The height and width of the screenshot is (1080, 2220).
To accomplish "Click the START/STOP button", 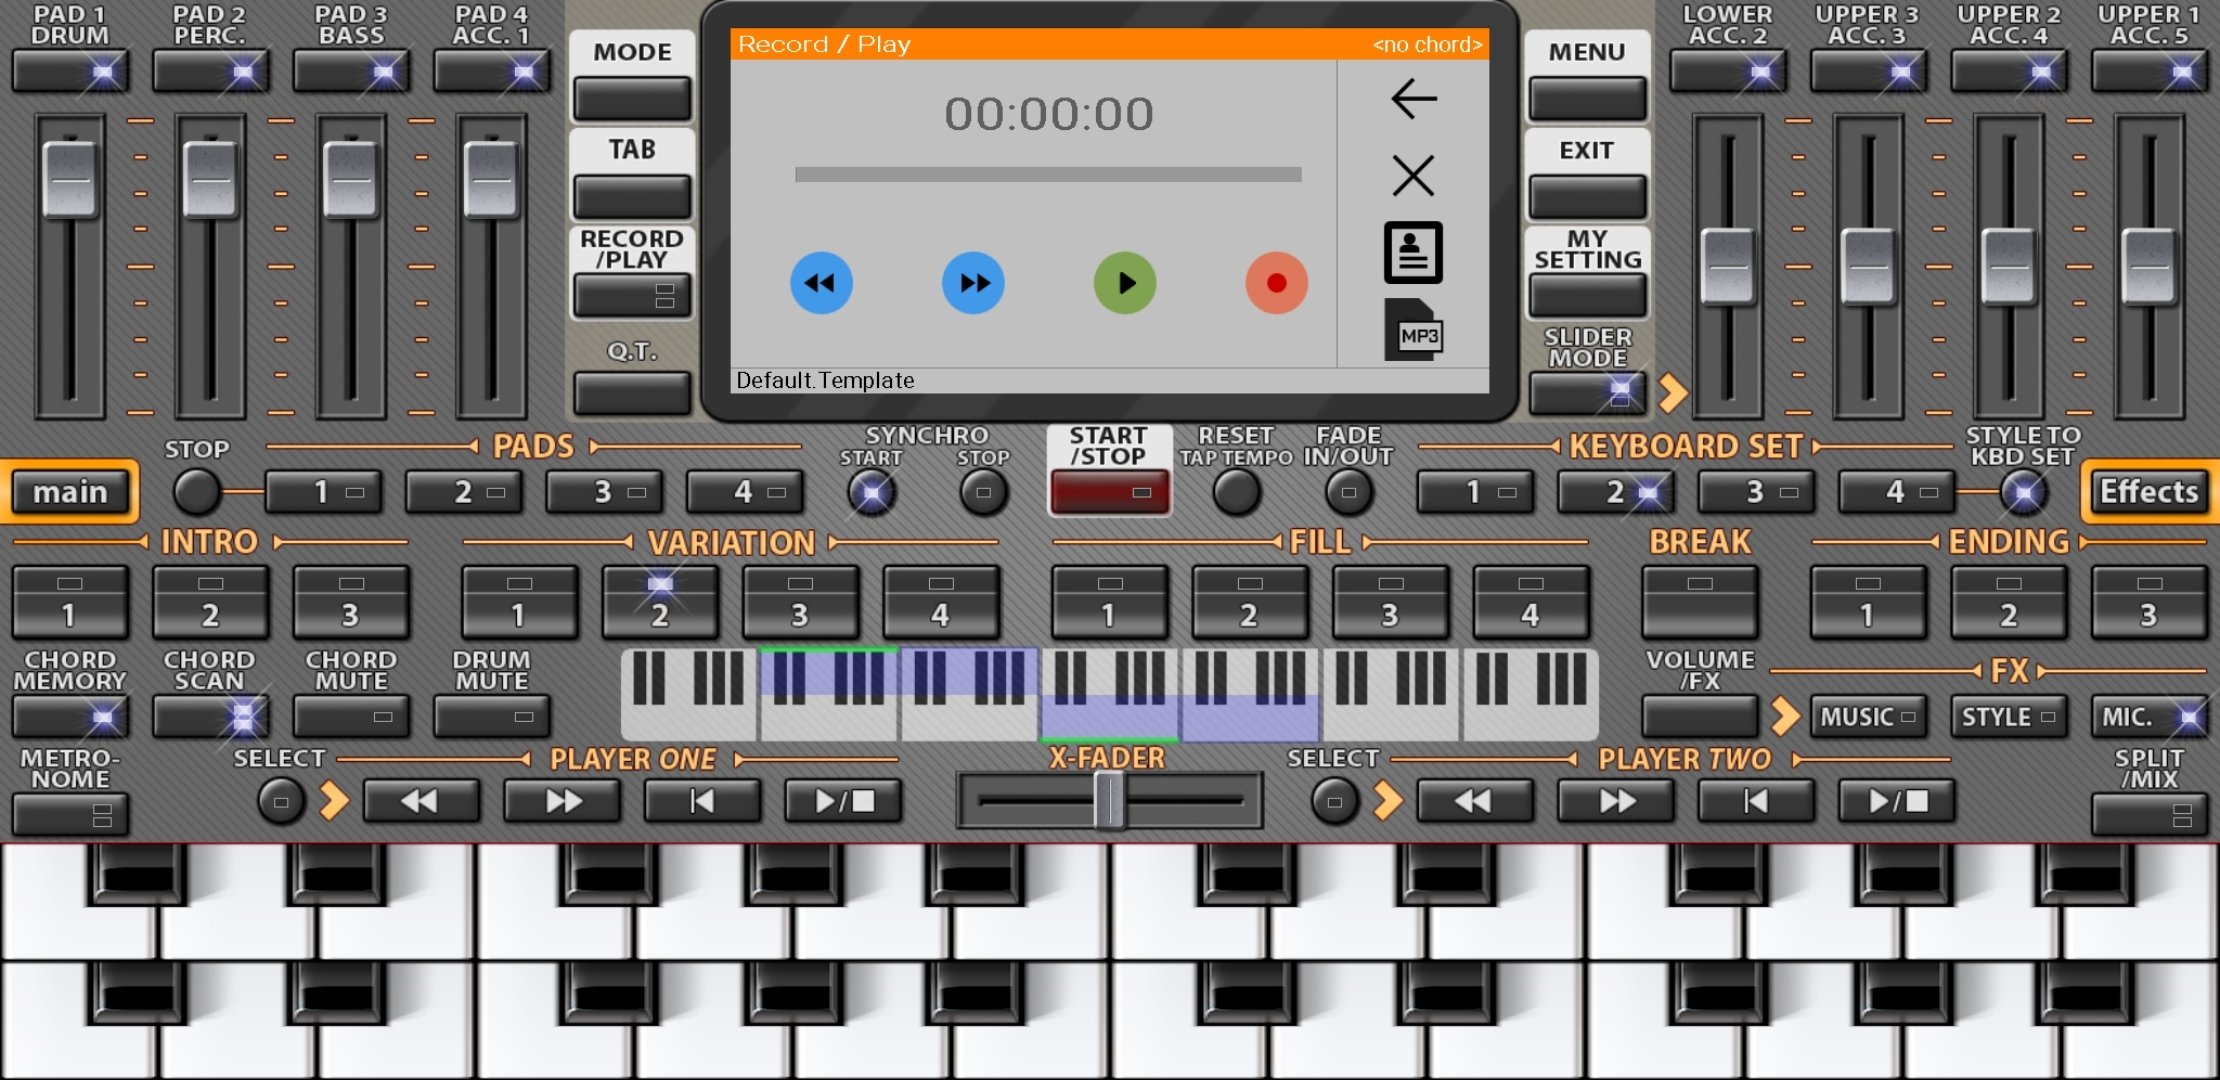I will (x=1111, y=493).
